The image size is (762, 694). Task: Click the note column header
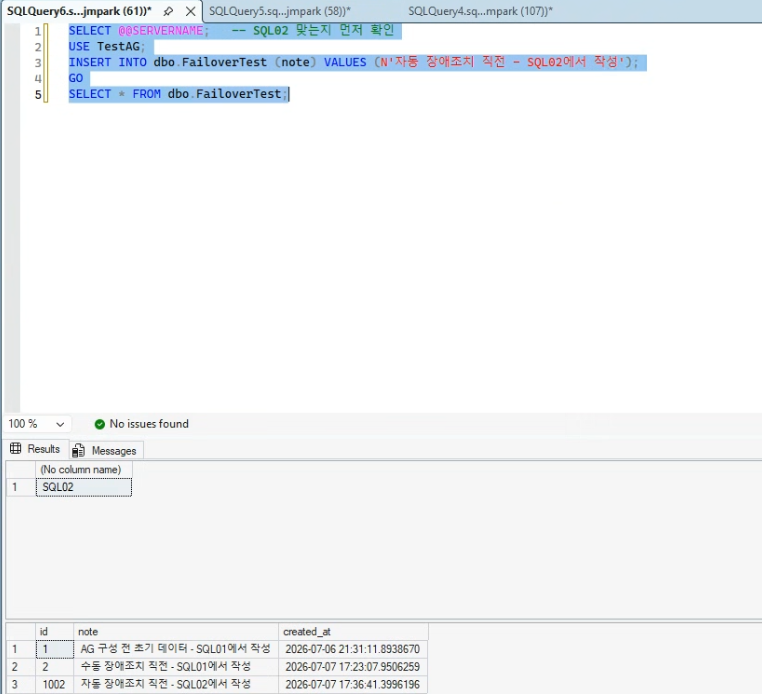pyautogui.click(x=176, y=632)
